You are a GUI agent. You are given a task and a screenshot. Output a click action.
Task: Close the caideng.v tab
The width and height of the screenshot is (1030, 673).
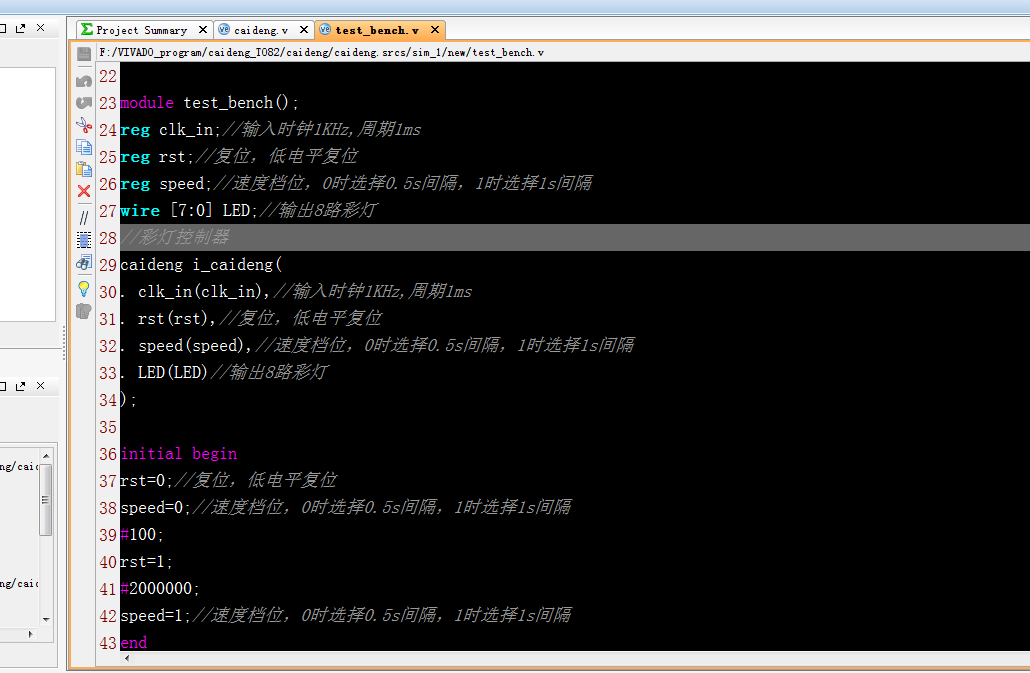(303, 30)
